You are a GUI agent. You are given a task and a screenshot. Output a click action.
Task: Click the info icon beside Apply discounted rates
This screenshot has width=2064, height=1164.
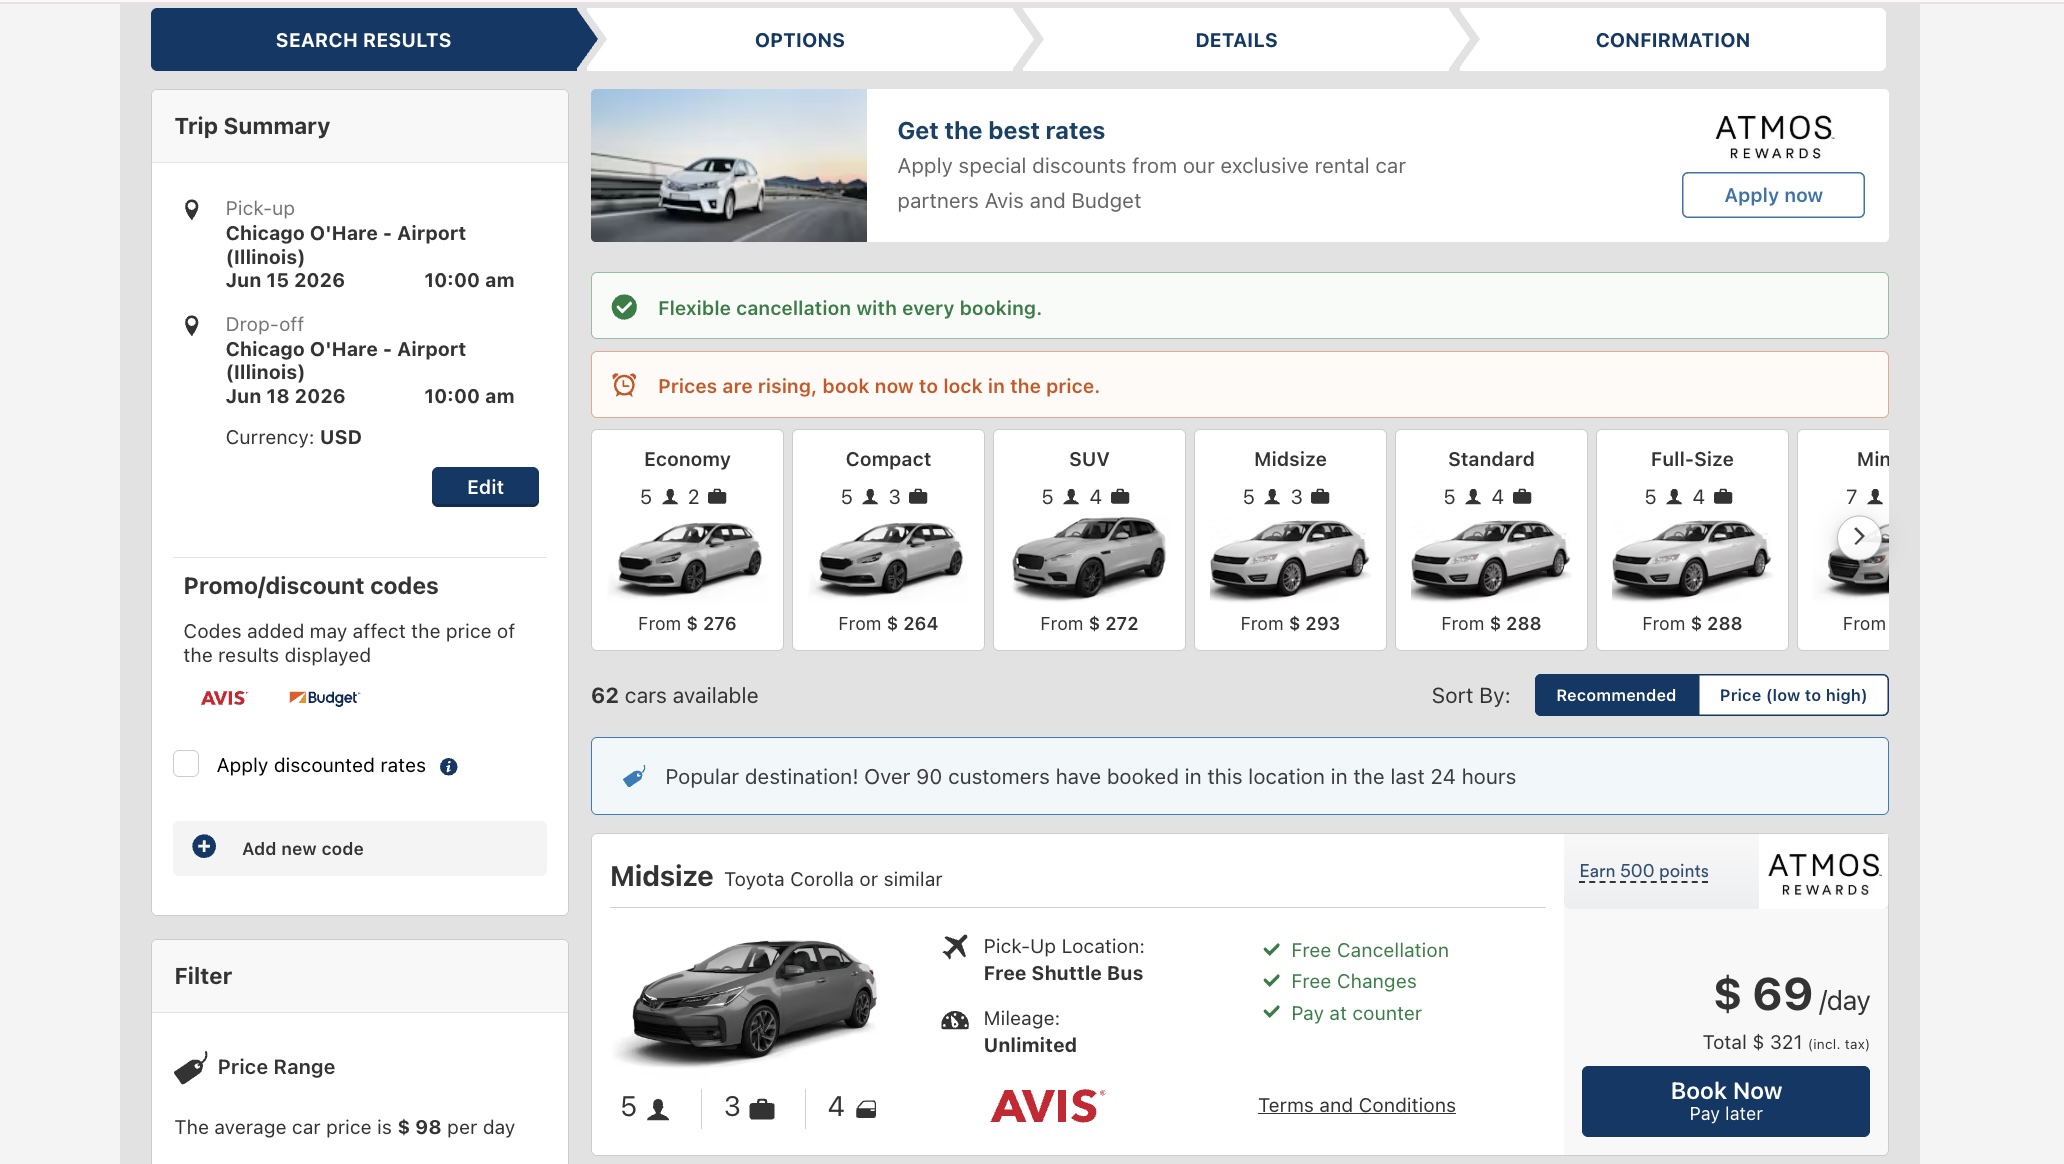point(449,767)
